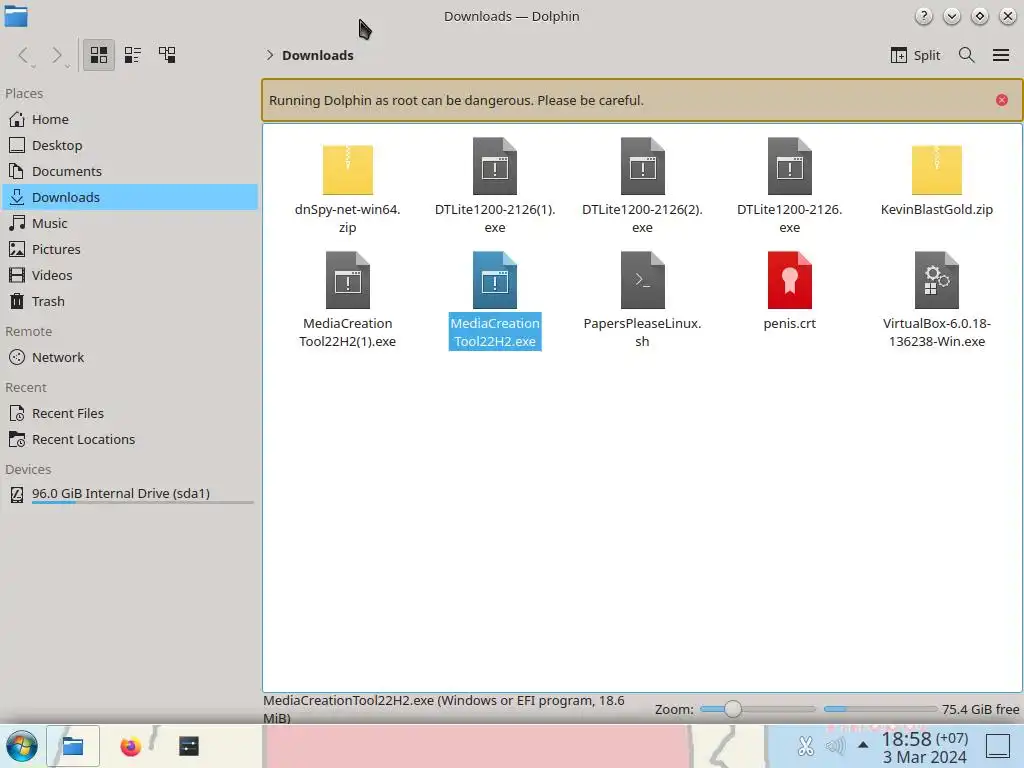Viewport: 1024px width, 768px height.
Task: Select the KevinBlastGold.zip archive icon
Action: [x=936, y=168]
